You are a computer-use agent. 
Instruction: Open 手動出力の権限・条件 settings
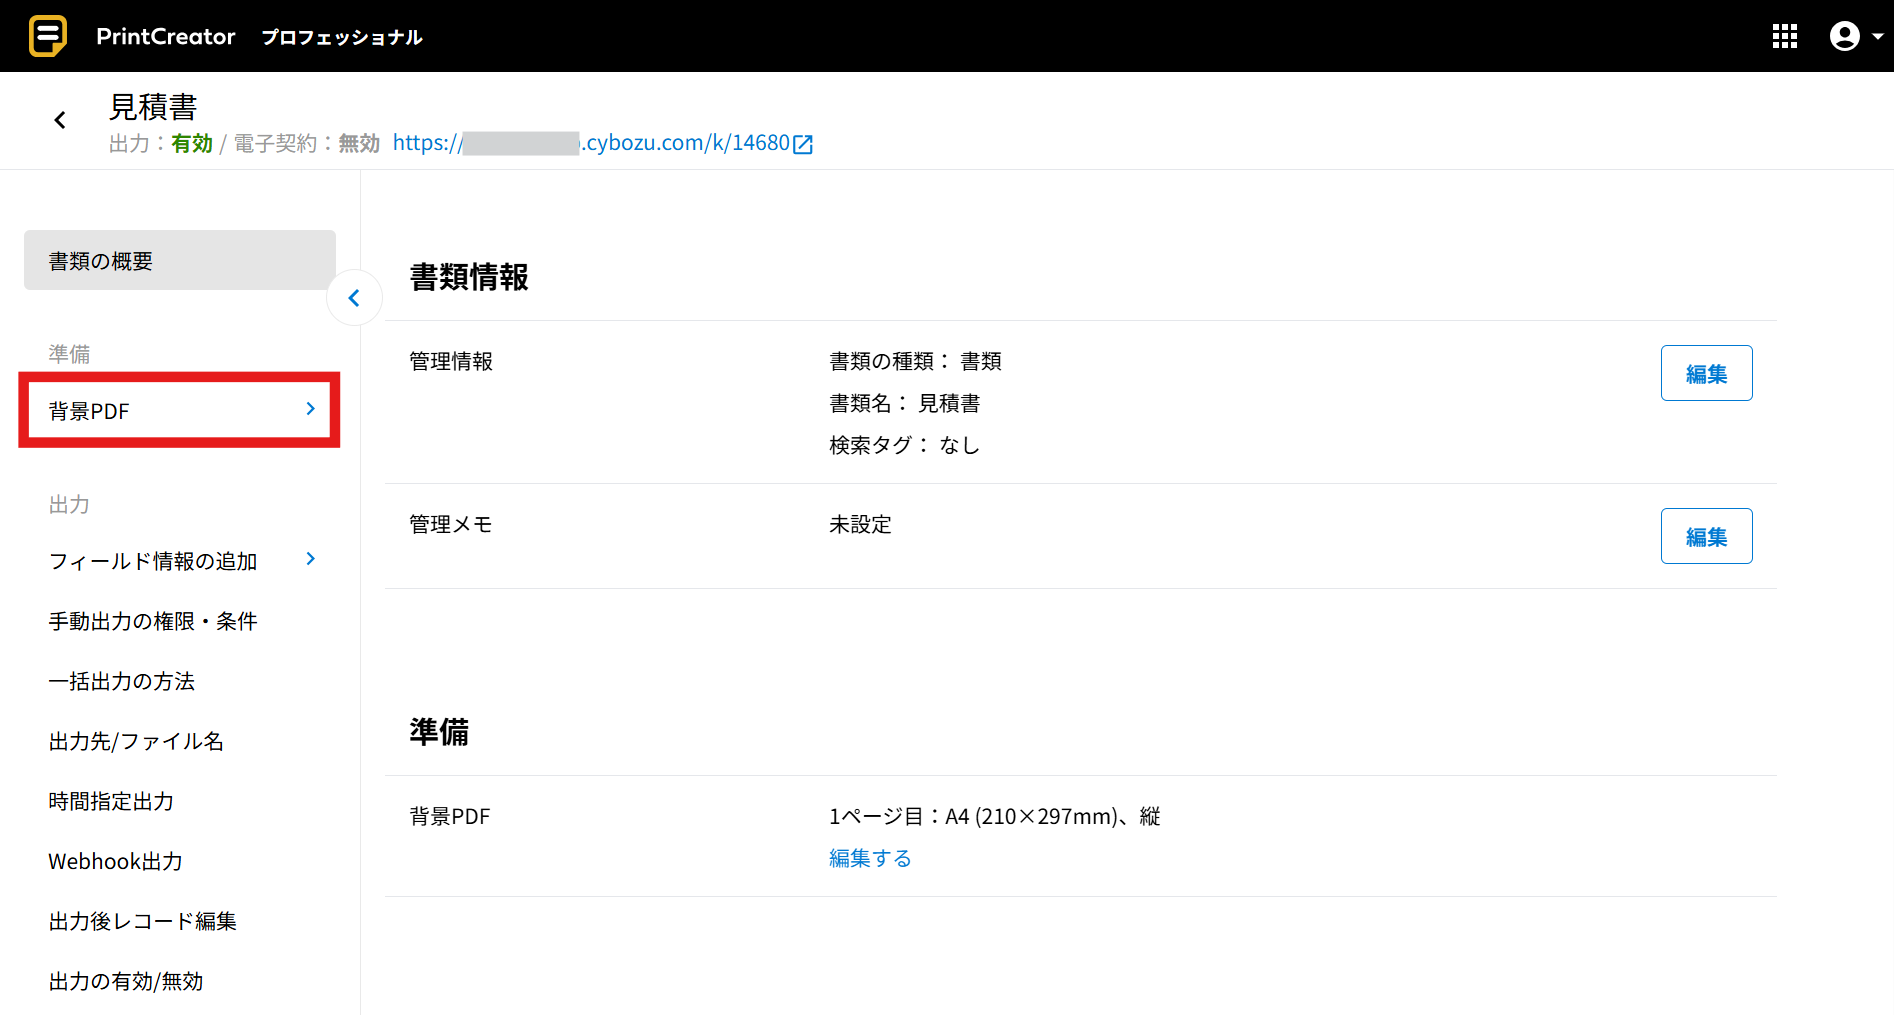[x=153, y=621]
